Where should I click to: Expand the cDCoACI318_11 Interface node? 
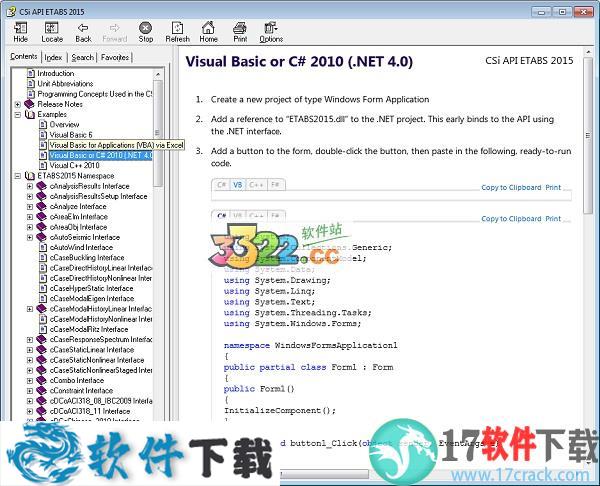tap(30, 411)
